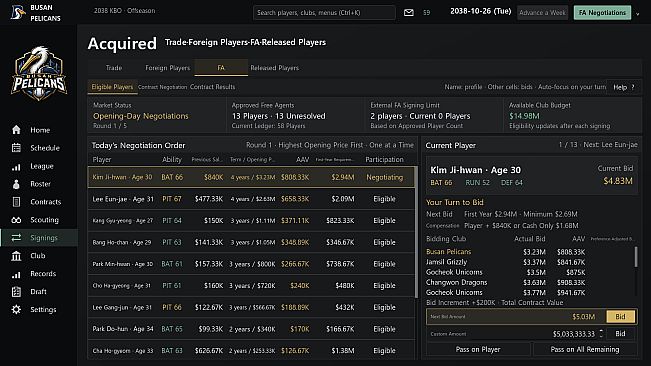
Task: Click Pass on Player
Action: point(478,349)
